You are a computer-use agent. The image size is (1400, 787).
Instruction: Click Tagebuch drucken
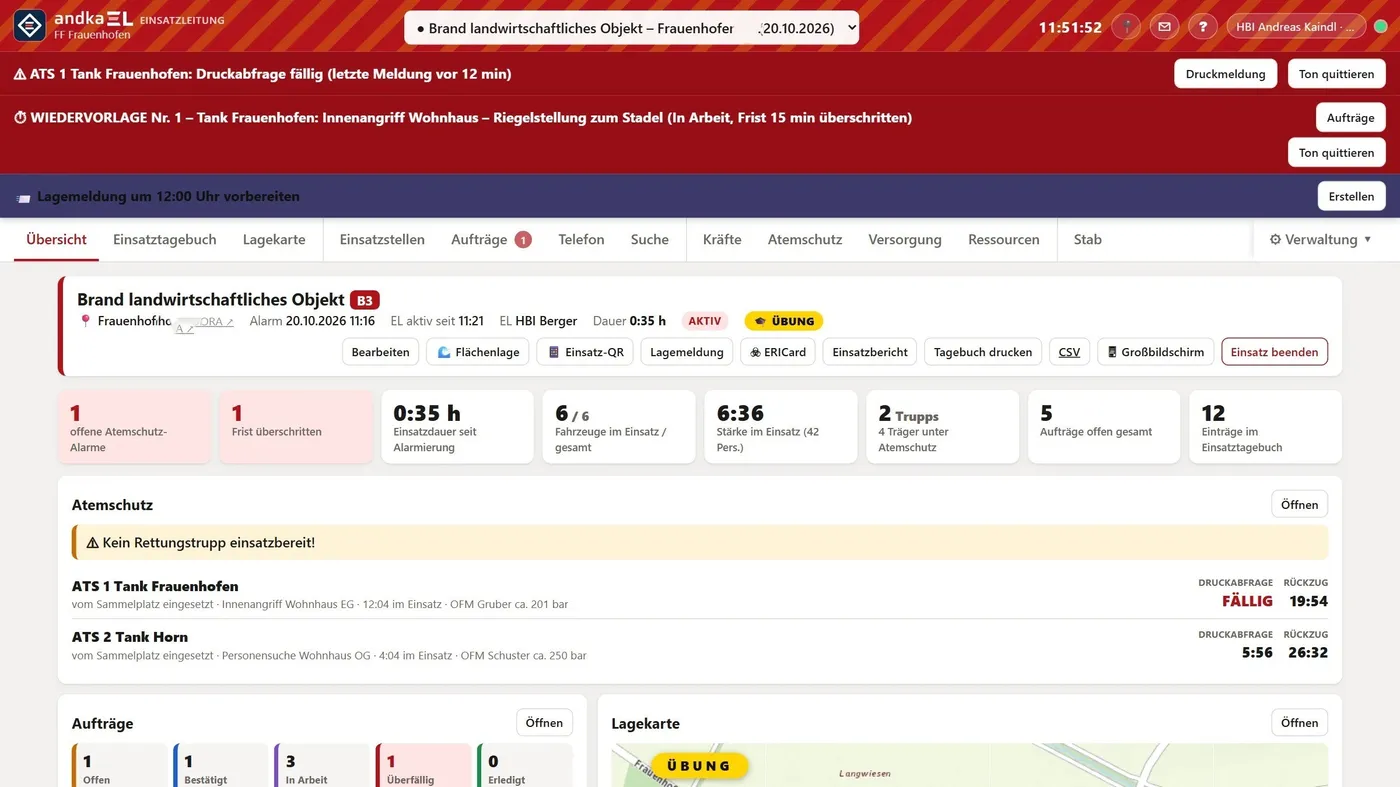click(983, 352)
